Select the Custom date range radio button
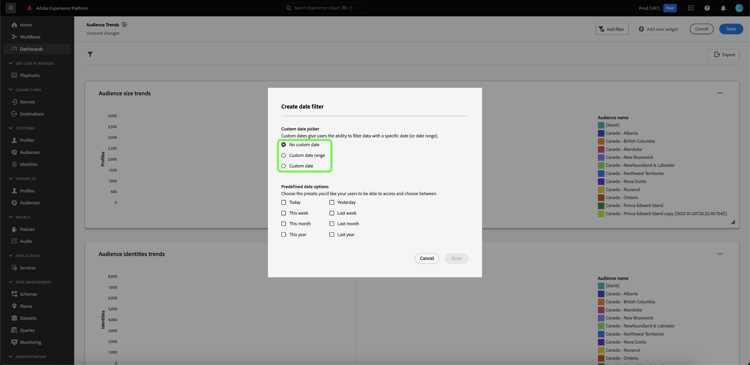The image size is (750, 365). point(284,155)
